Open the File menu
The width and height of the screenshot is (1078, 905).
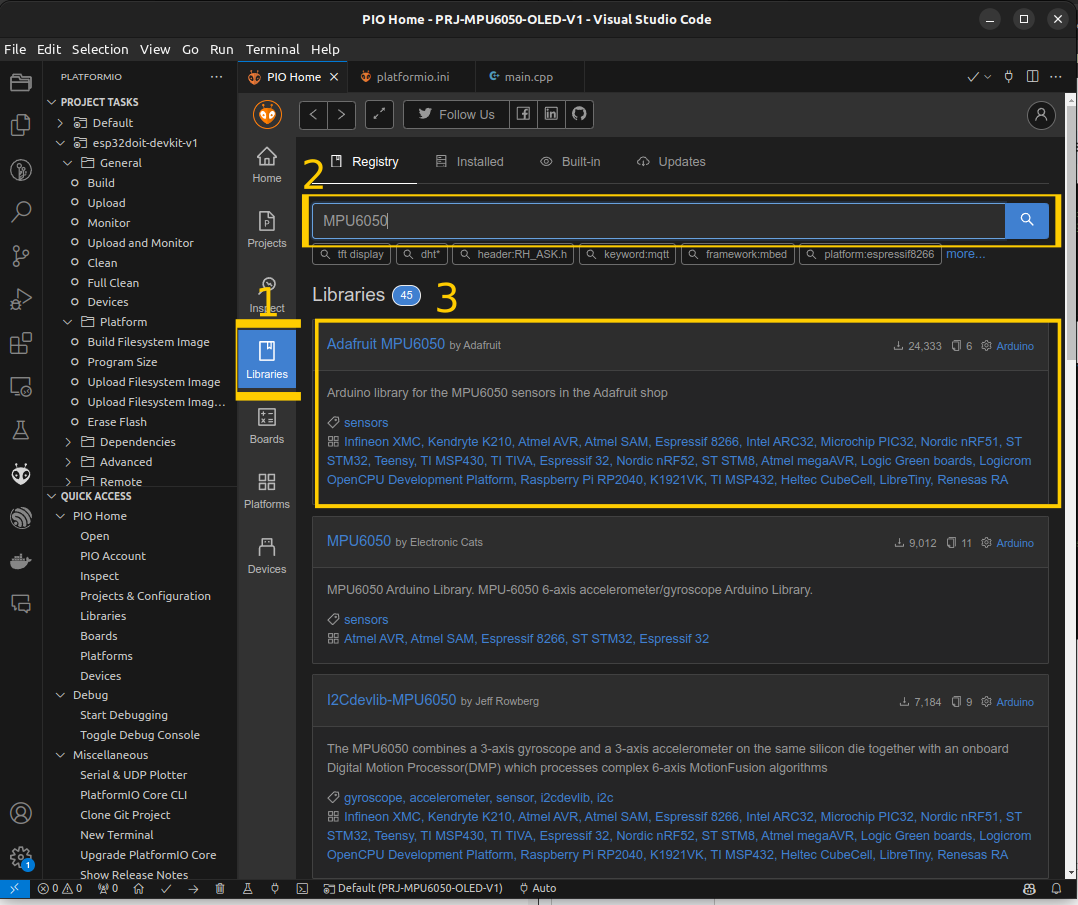pyautogui.click(x=15, y=50)
